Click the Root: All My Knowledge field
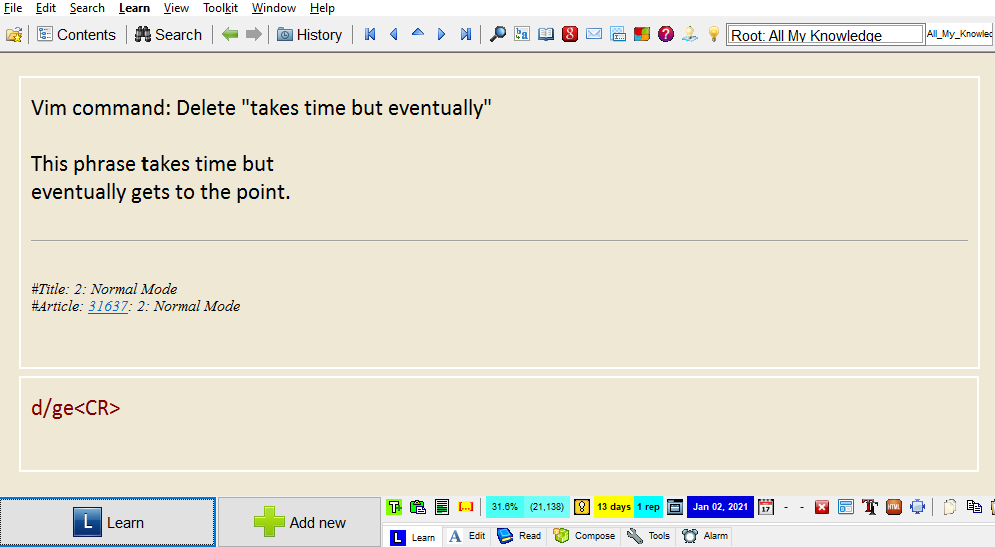This screenshot has height=547, width=995. click(x=825, y=35)
